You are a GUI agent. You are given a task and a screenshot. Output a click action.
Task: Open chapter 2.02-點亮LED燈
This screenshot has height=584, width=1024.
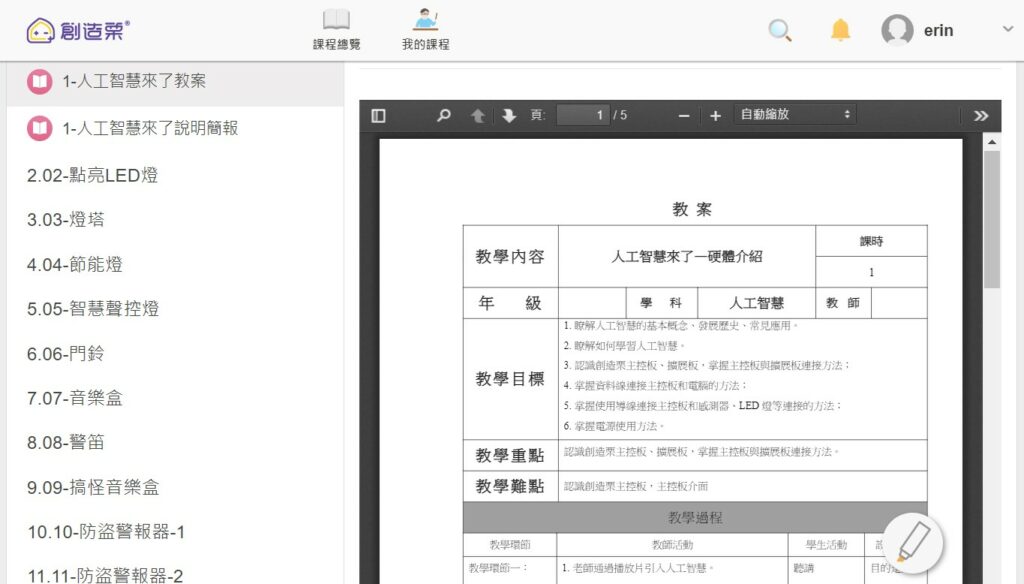point(92,175)
